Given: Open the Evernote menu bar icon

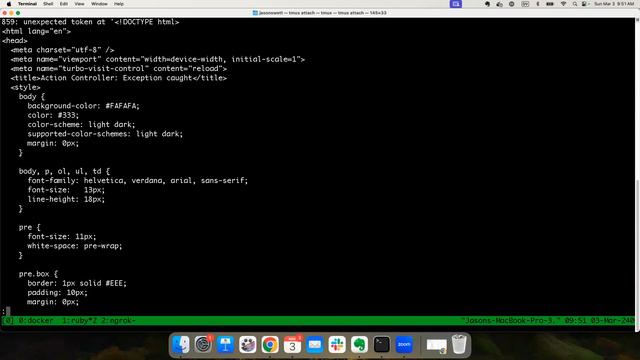Looking at the screenshot, I should (x=487, y=4).
